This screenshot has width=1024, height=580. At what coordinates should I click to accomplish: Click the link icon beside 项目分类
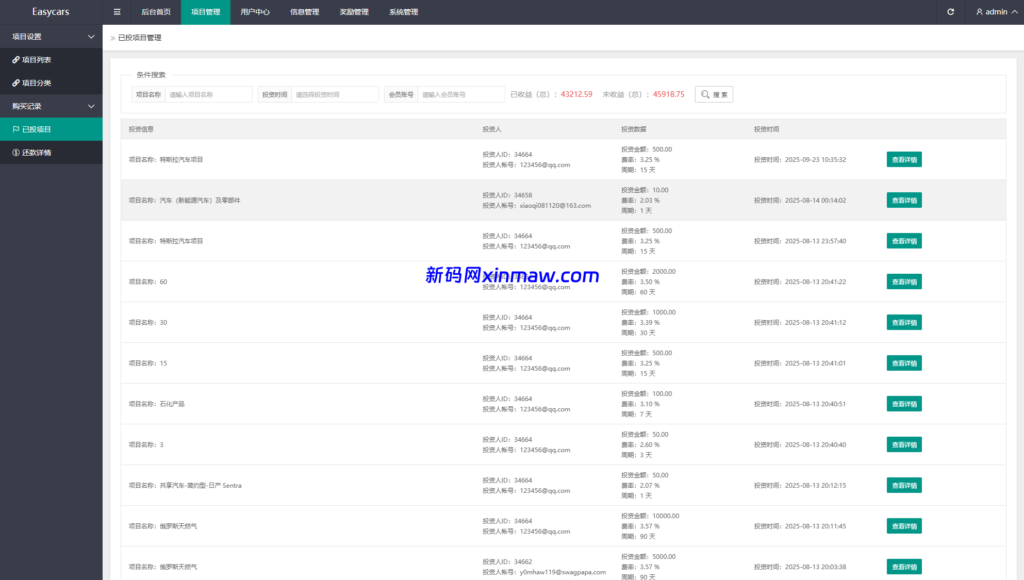[x=15, y=83]
